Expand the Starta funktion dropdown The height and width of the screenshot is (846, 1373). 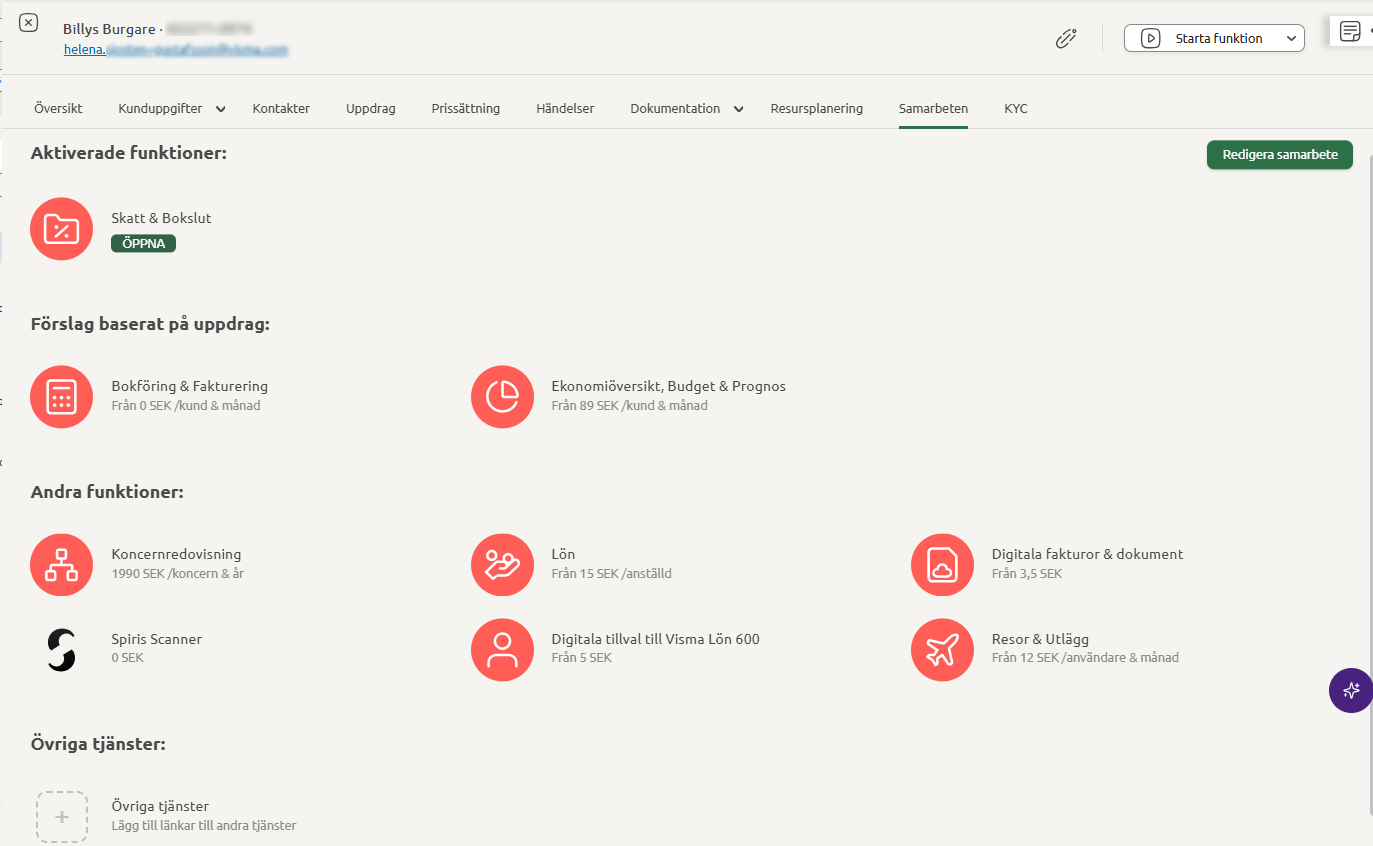click(x=1291, y=39)
